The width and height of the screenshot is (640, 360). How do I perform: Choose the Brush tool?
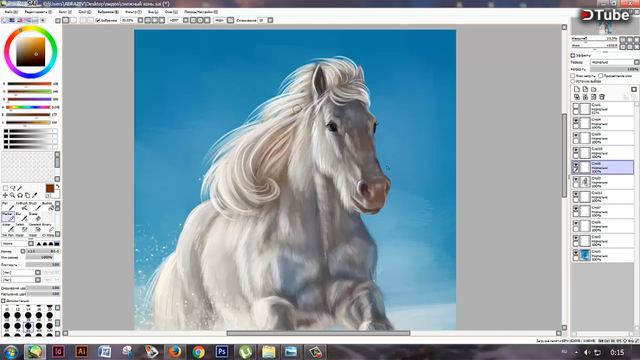click(x=34, y=206)
